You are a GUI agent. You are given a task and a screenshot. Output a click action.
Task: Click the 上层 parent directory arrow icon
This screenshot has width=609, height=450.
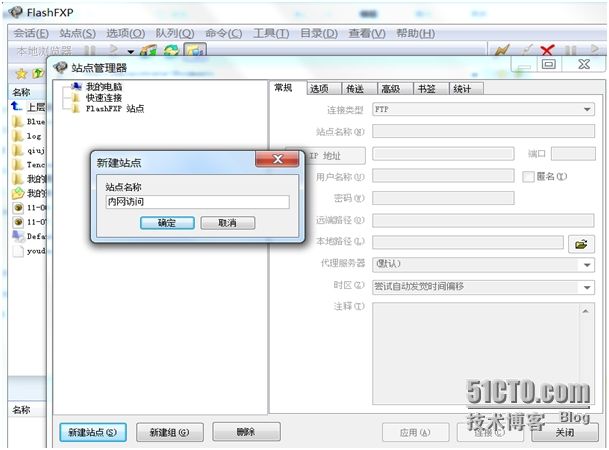coord(17,105)
